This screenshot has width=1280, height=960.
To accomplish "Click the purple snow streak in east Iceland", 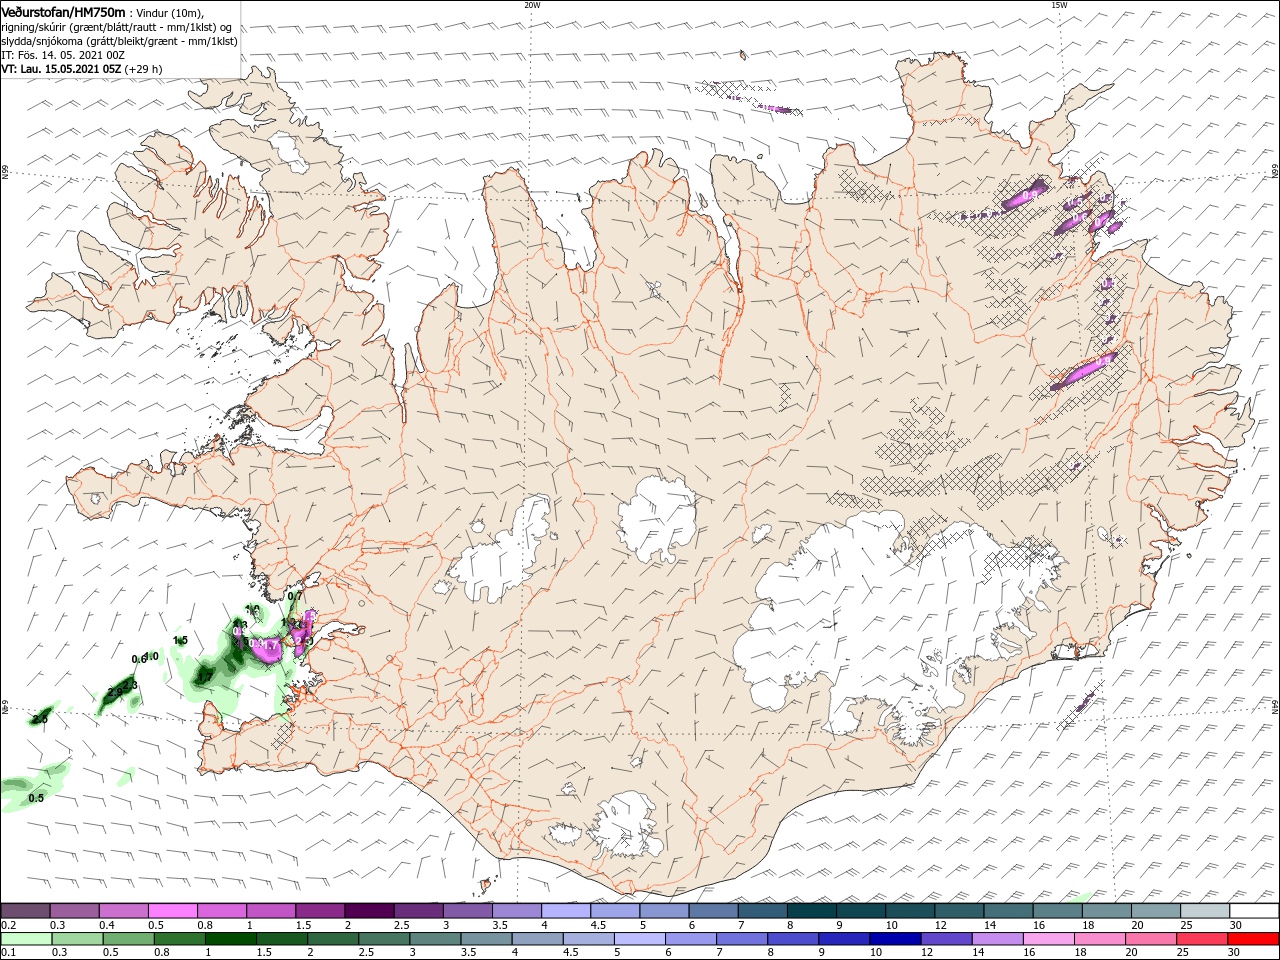I will [1083, 371].
